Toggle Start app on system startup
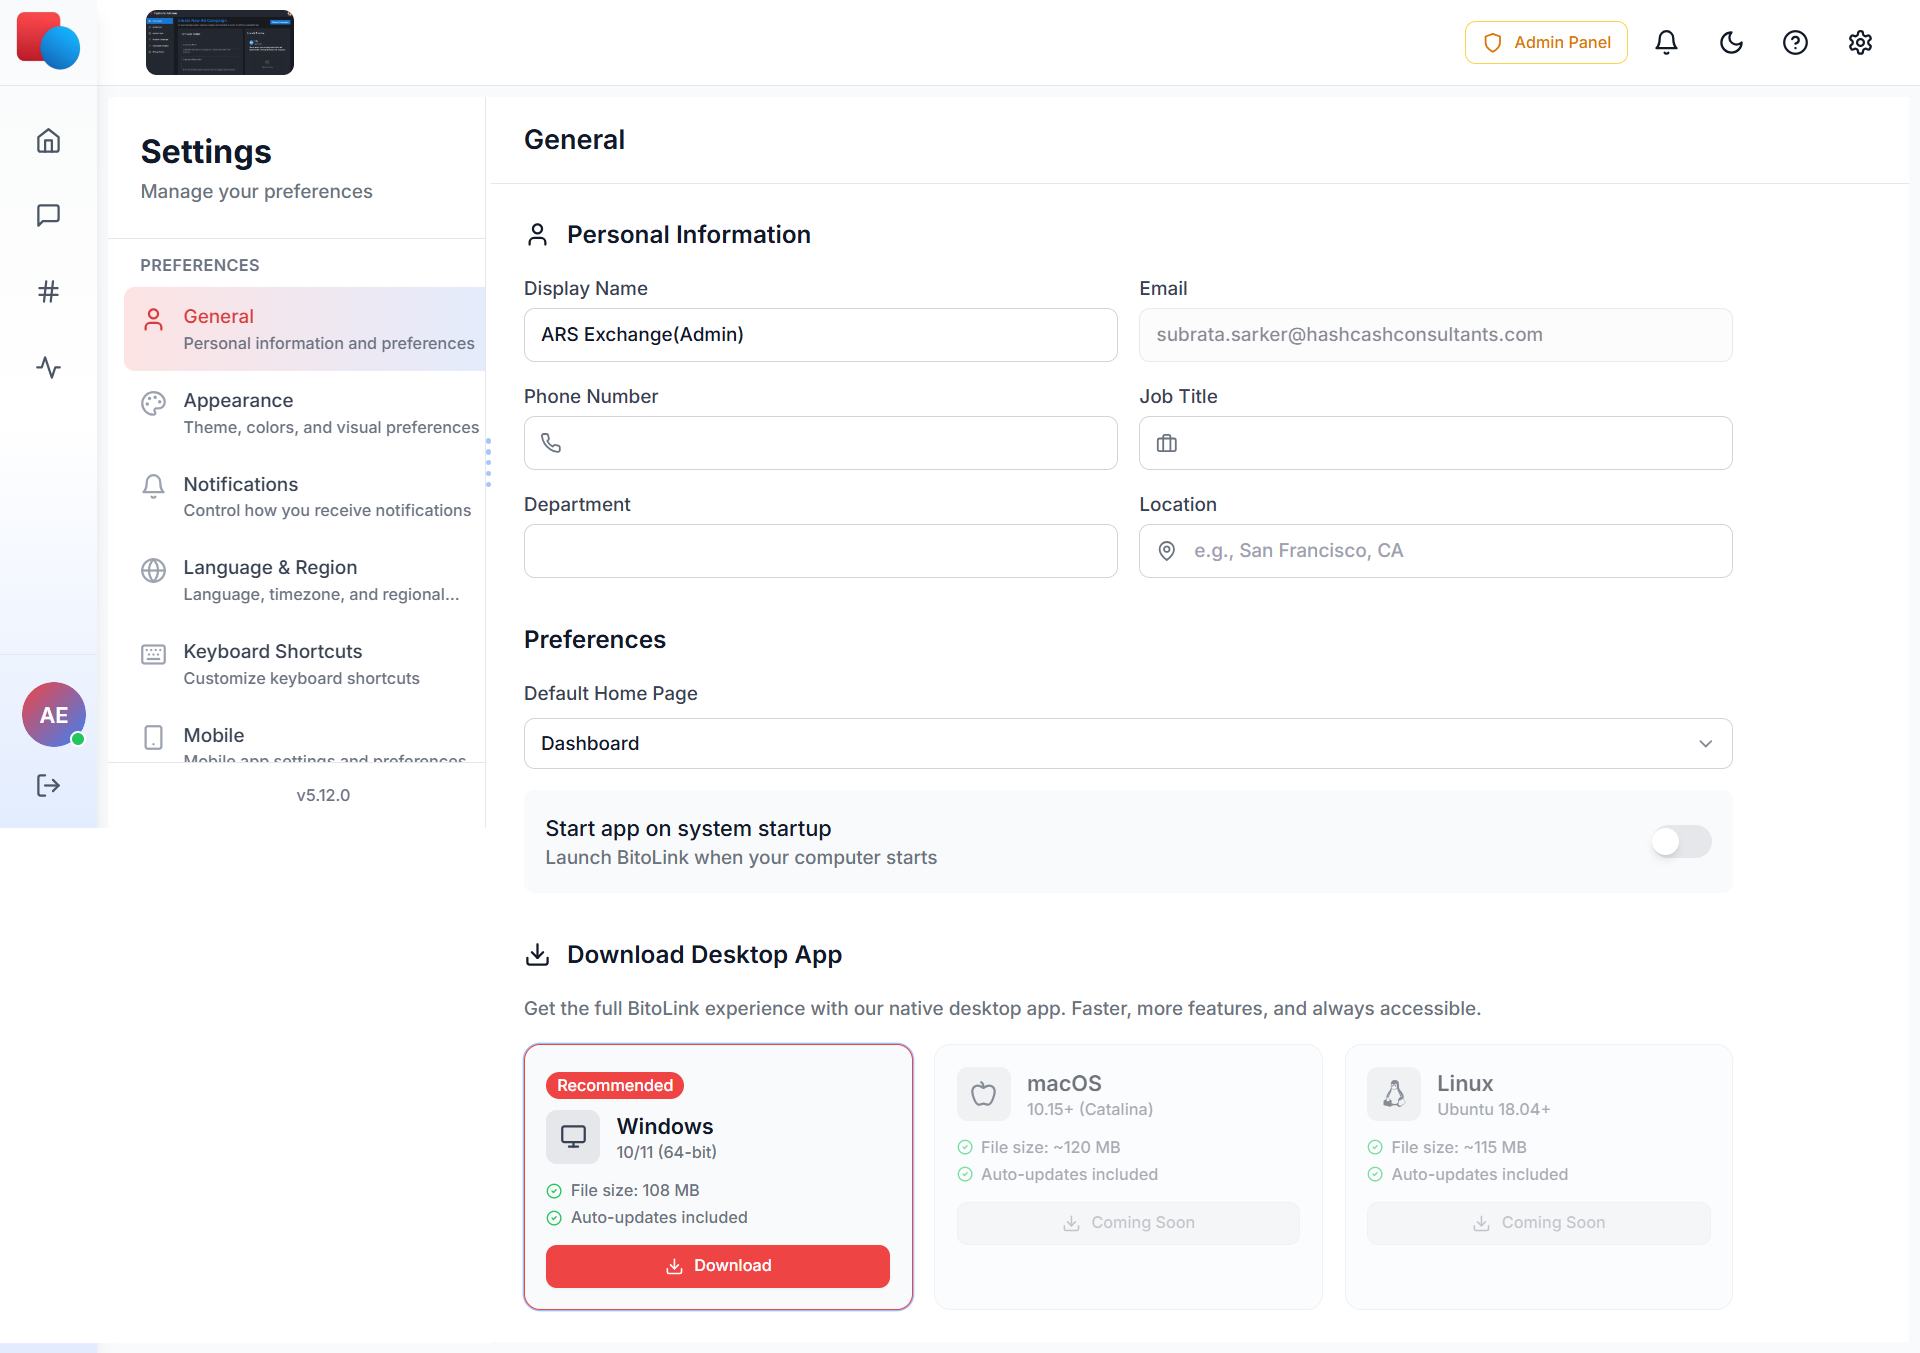 tap(1681, 842)
